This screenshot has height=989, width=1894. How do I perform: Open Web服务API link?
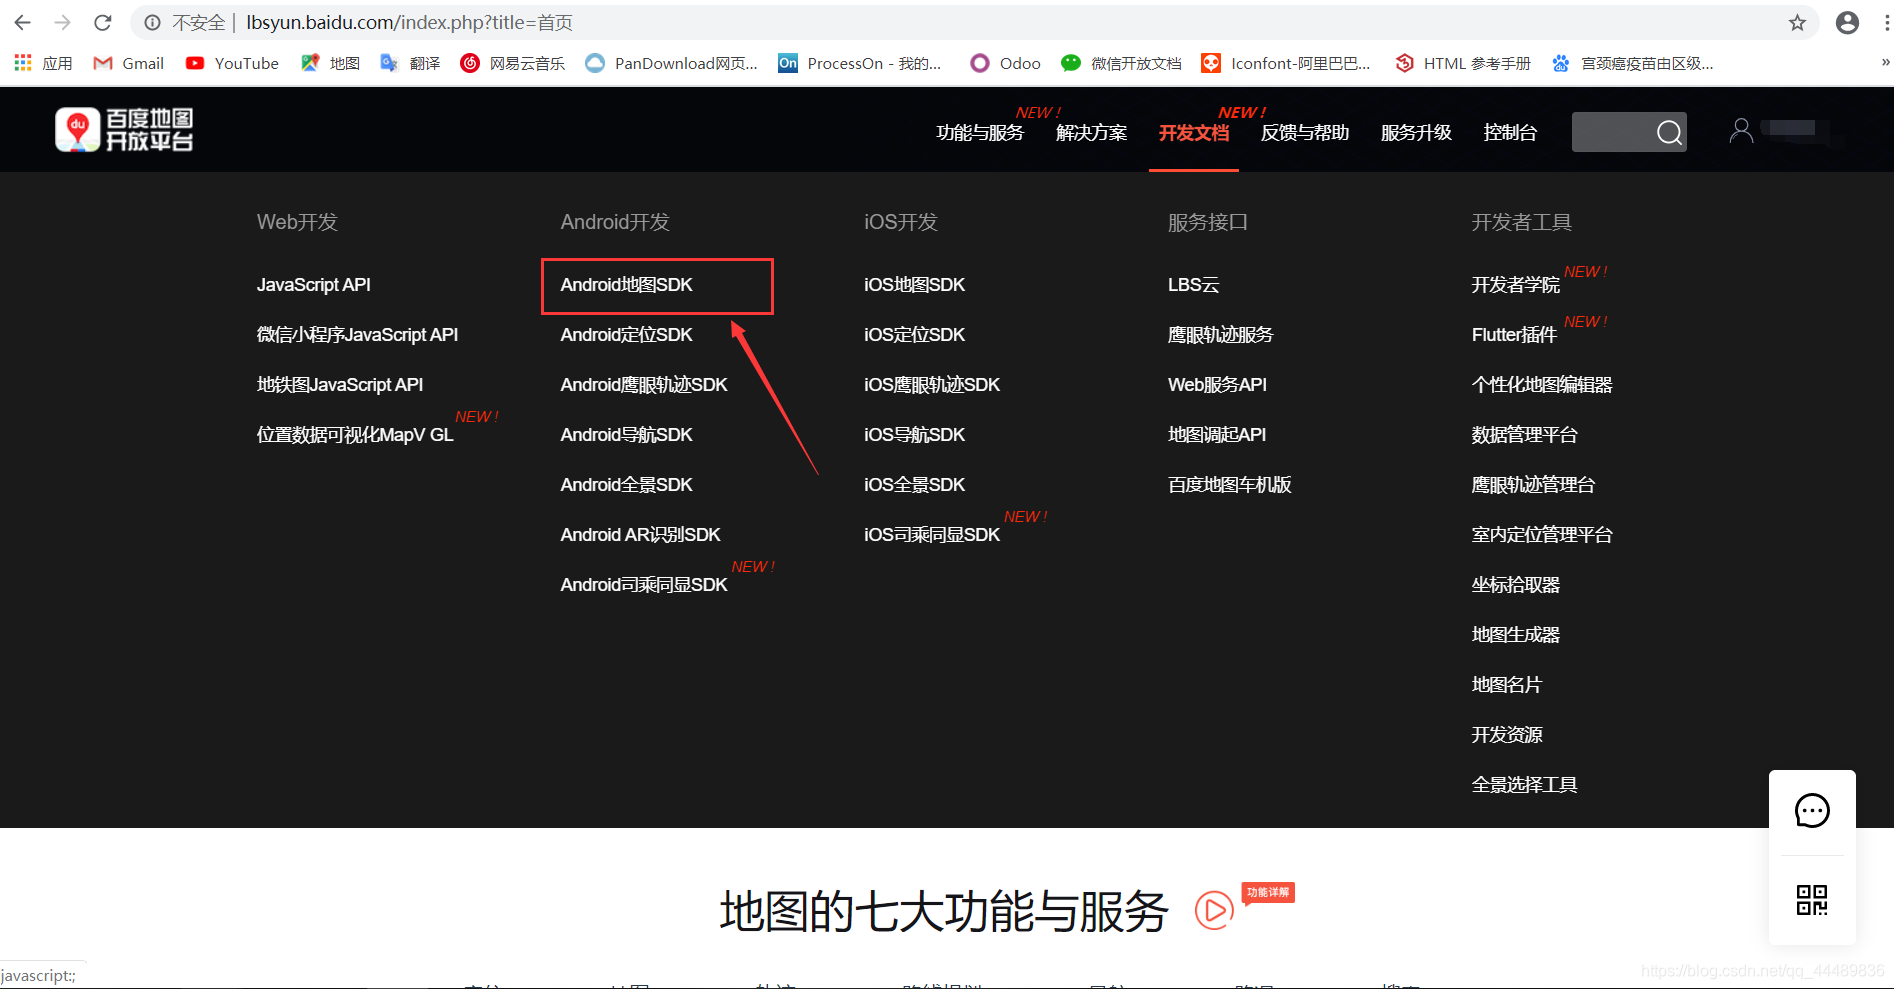1218,385
